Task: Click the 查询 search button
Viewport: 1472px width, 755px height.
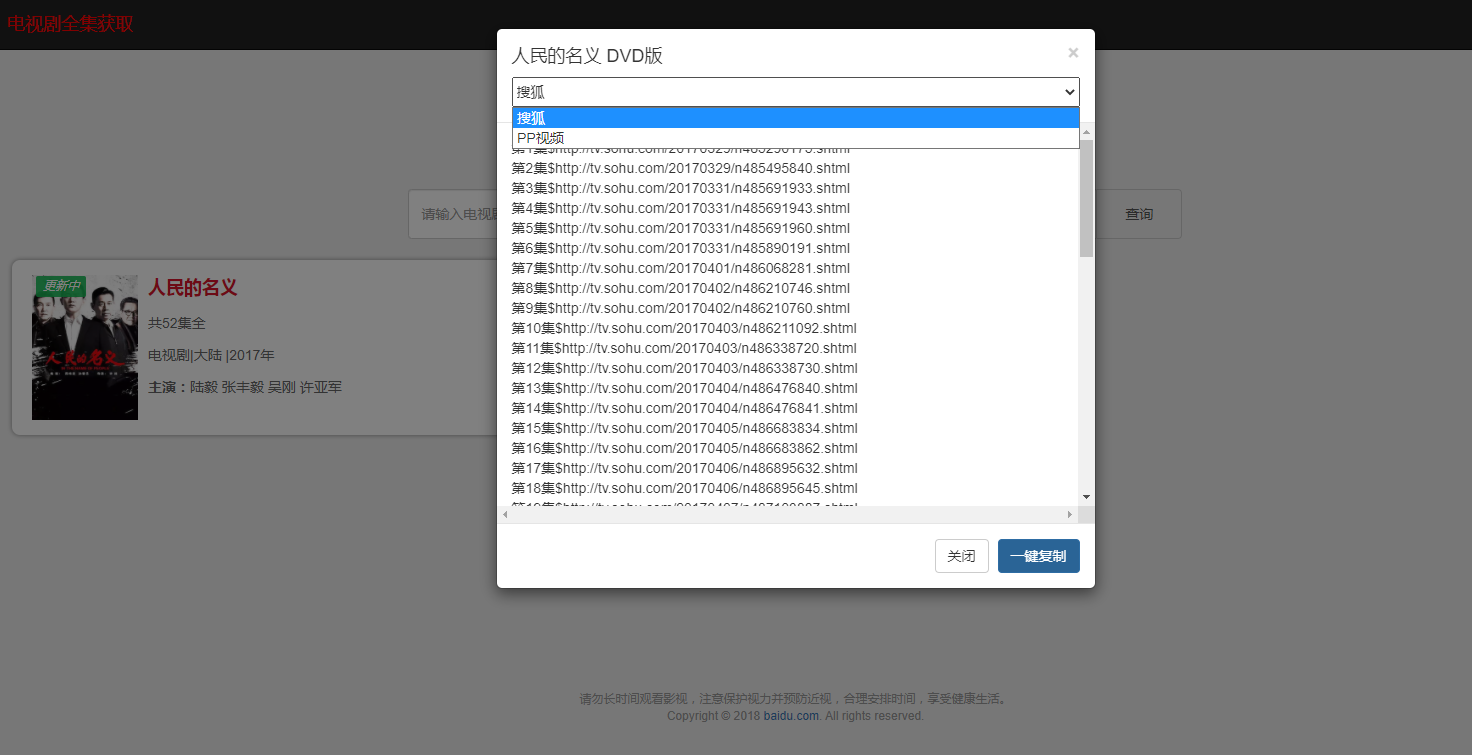Action: pyautogui.click(x=1139, y=214)
